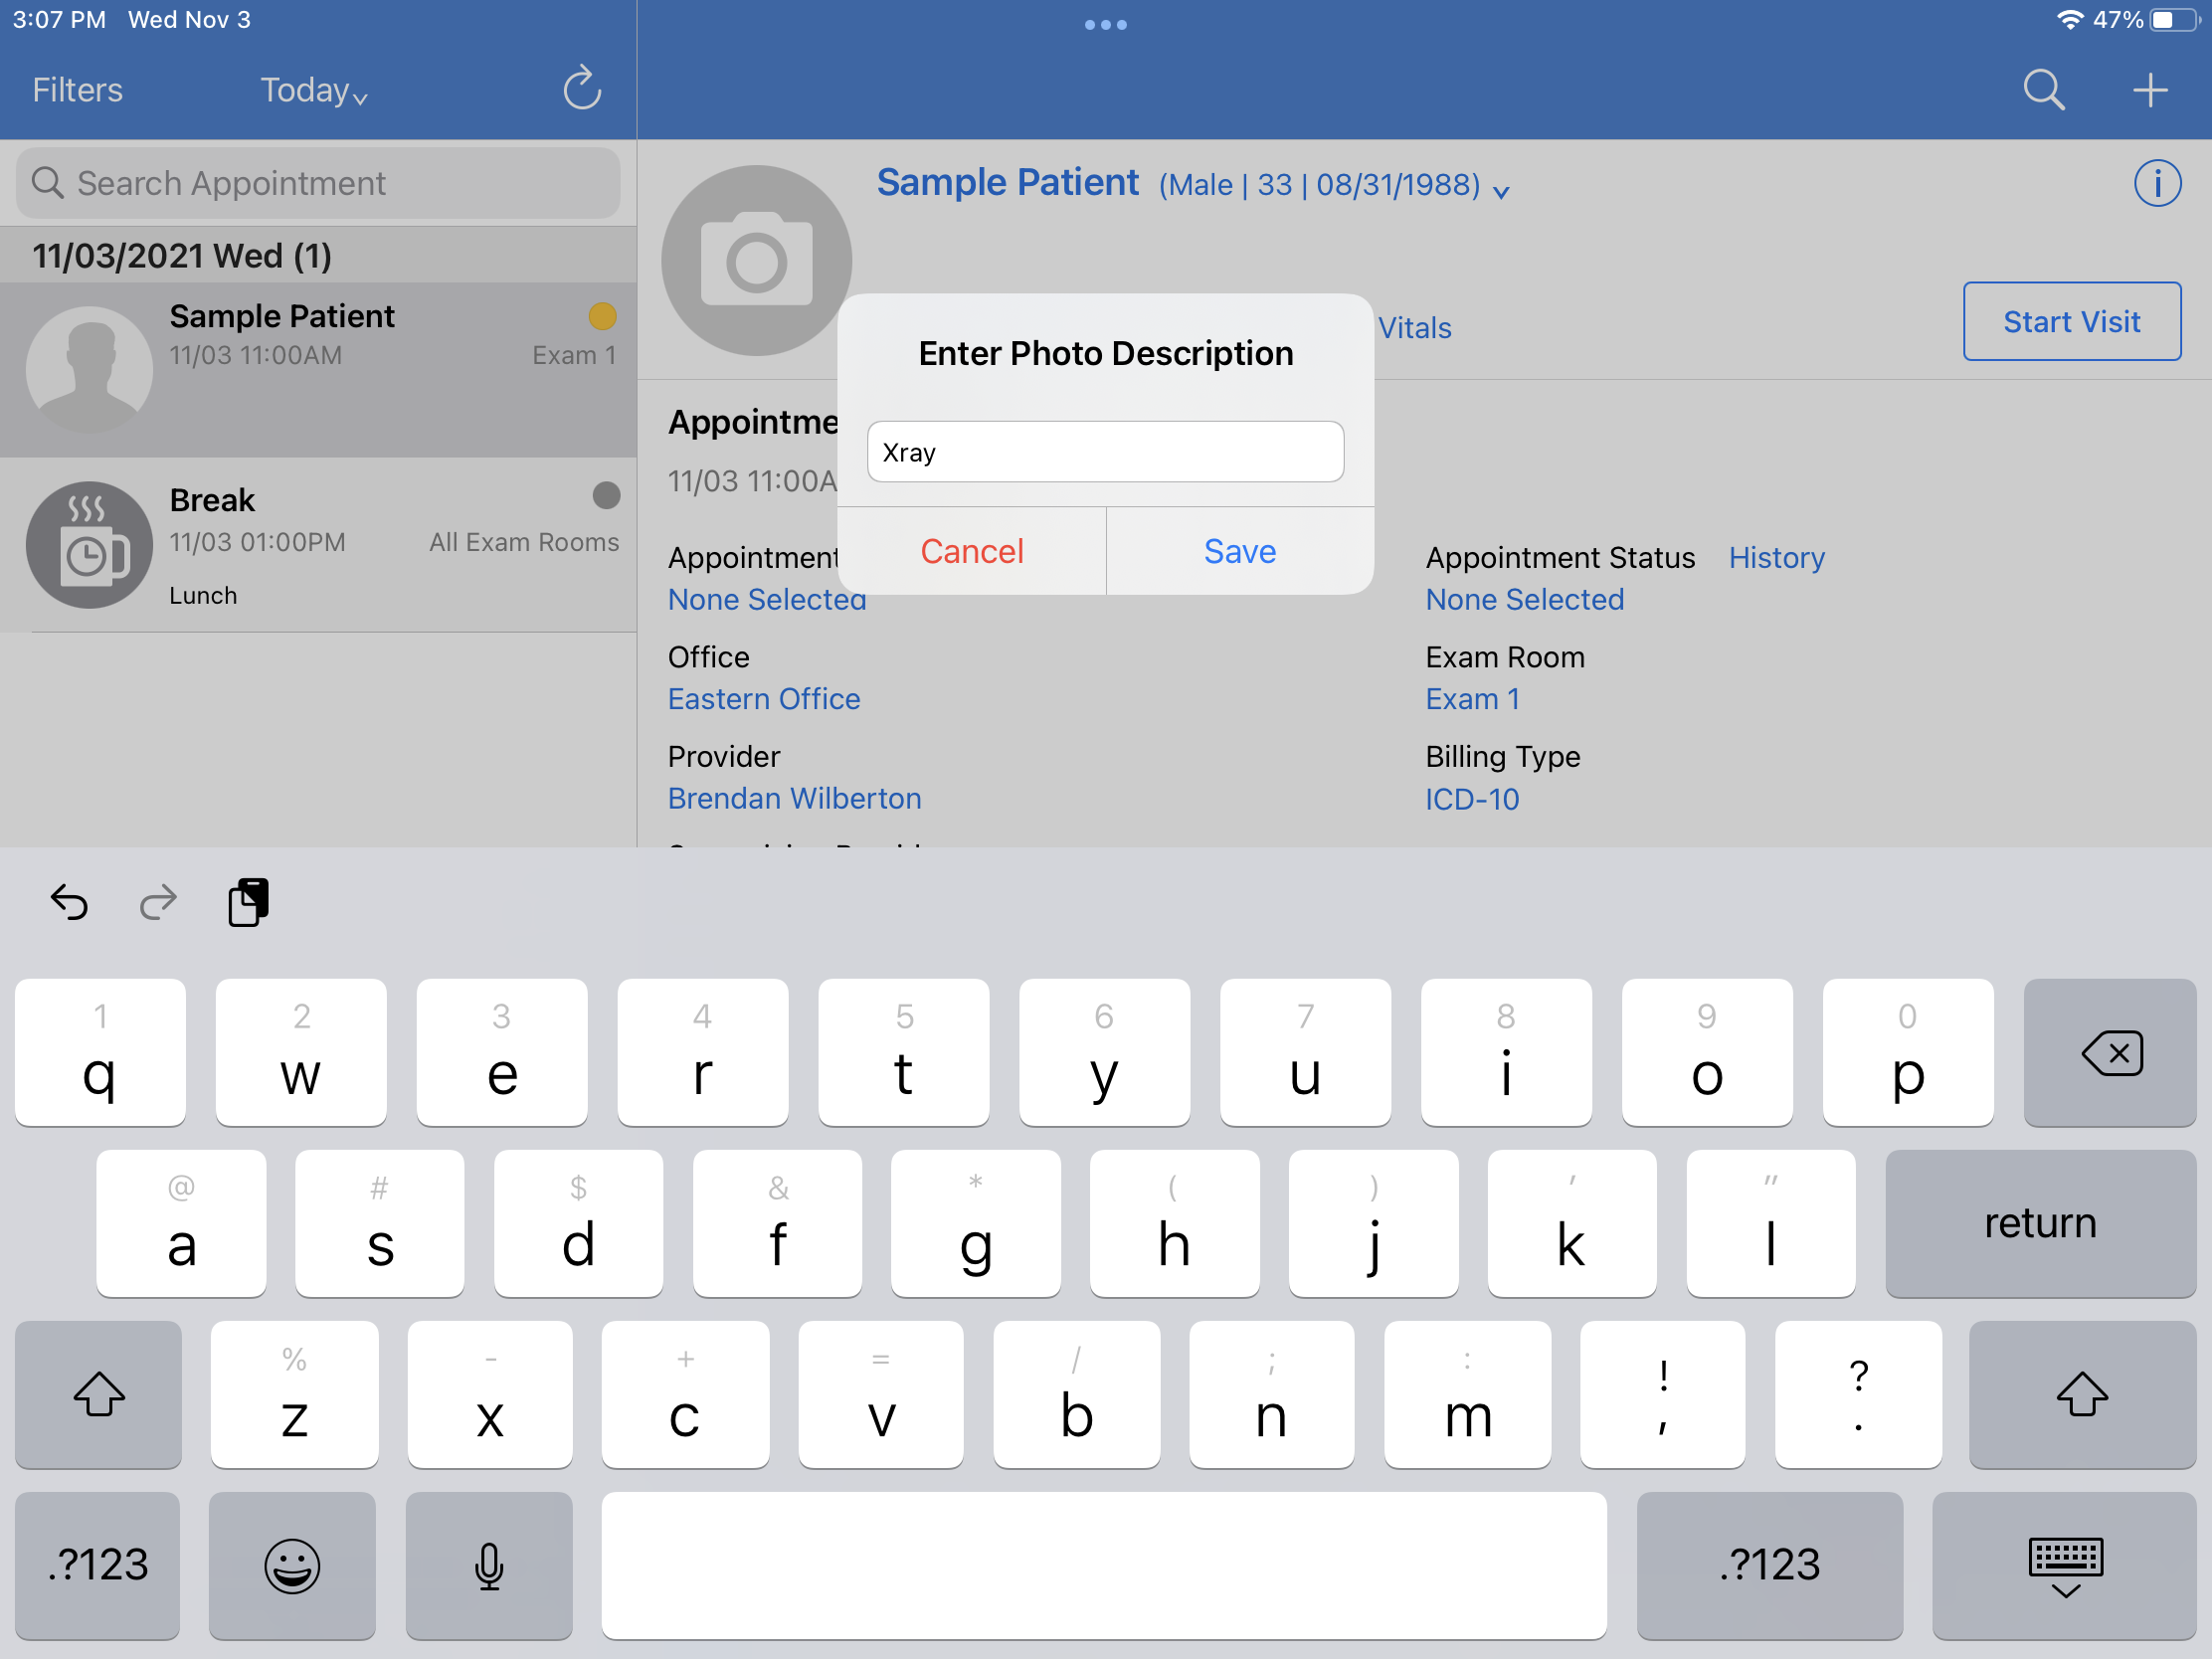
Task: Tap the p key
Action: click(1908, 1052)
